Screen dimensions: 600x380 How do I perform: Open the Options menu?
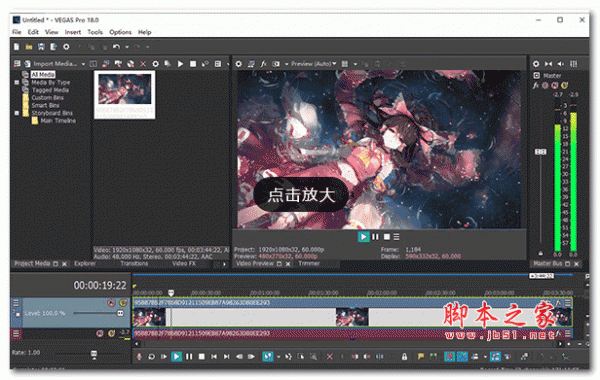120,32
